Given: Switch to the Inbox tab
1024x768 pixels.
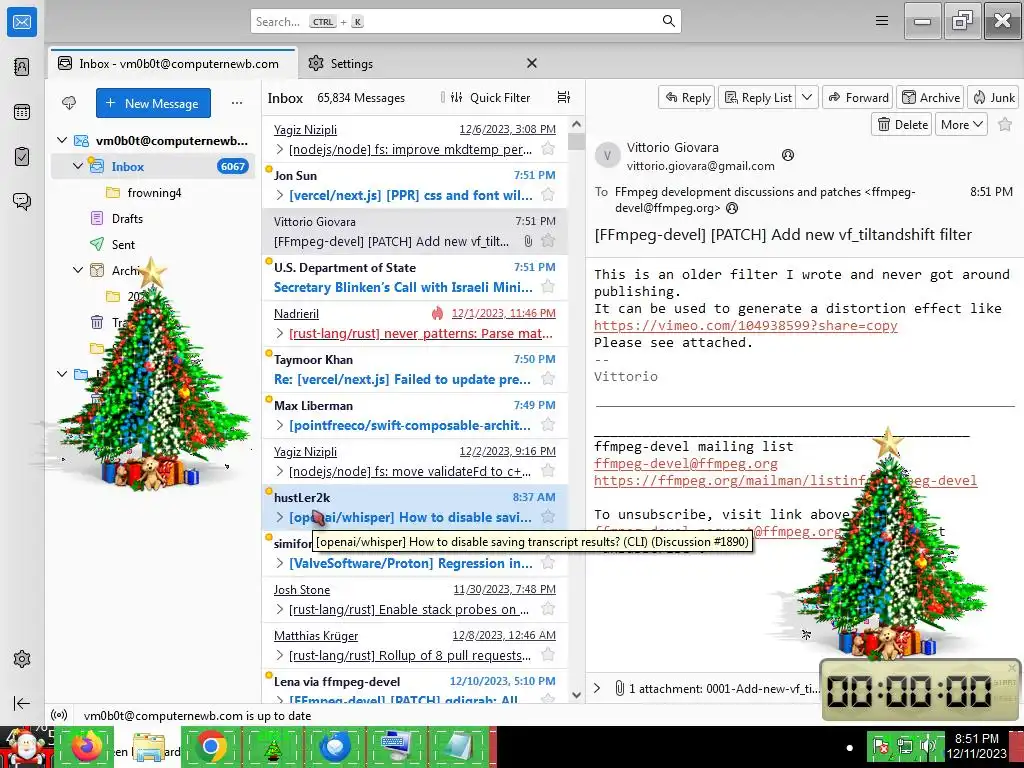Looking at the screenshot, I should coord(173,63).
